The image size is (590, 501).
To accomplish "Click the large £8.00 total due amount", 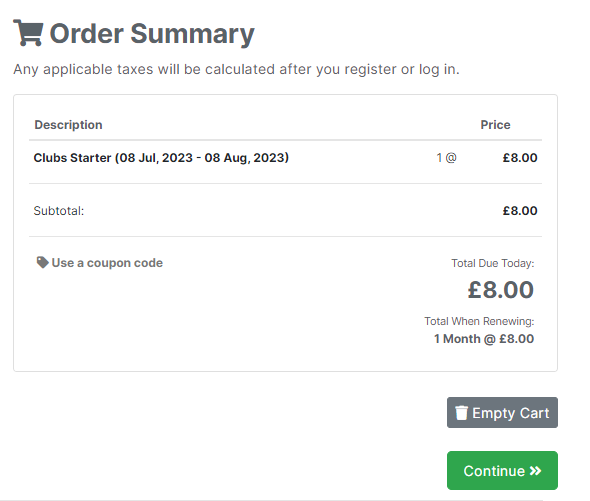I will 500,290.
